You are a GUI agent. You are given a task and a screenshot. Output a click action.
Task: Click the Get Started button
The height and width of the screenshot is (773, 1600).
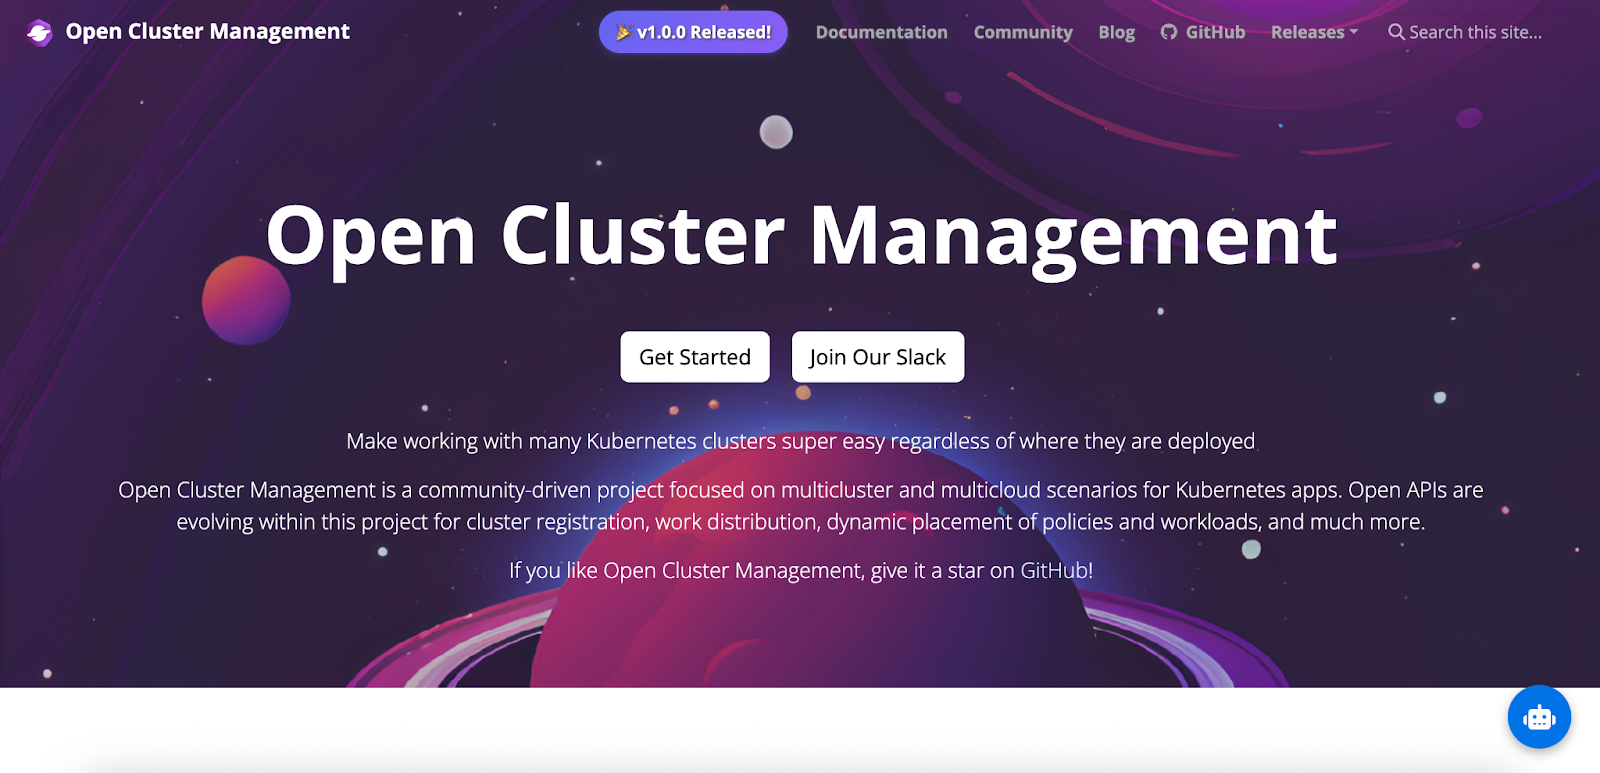tap(695, 357)
